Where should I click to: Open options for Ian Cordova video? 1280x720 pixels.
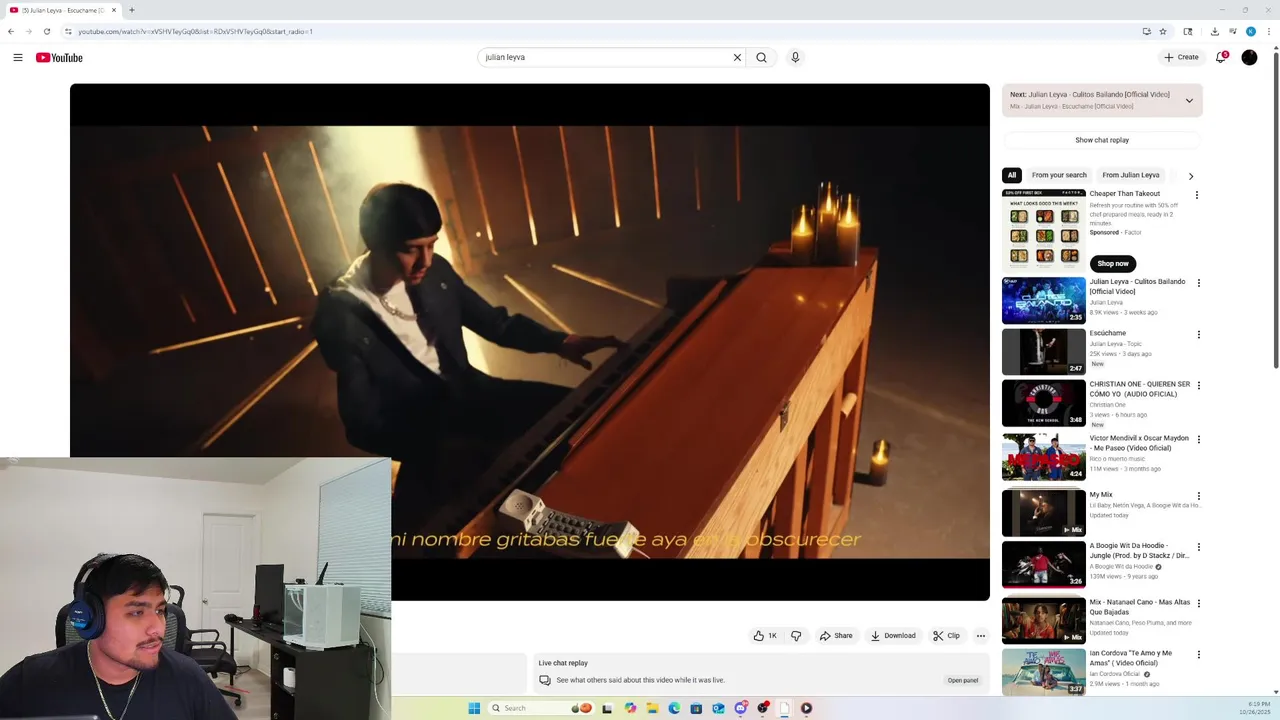tap(1198, 655)
